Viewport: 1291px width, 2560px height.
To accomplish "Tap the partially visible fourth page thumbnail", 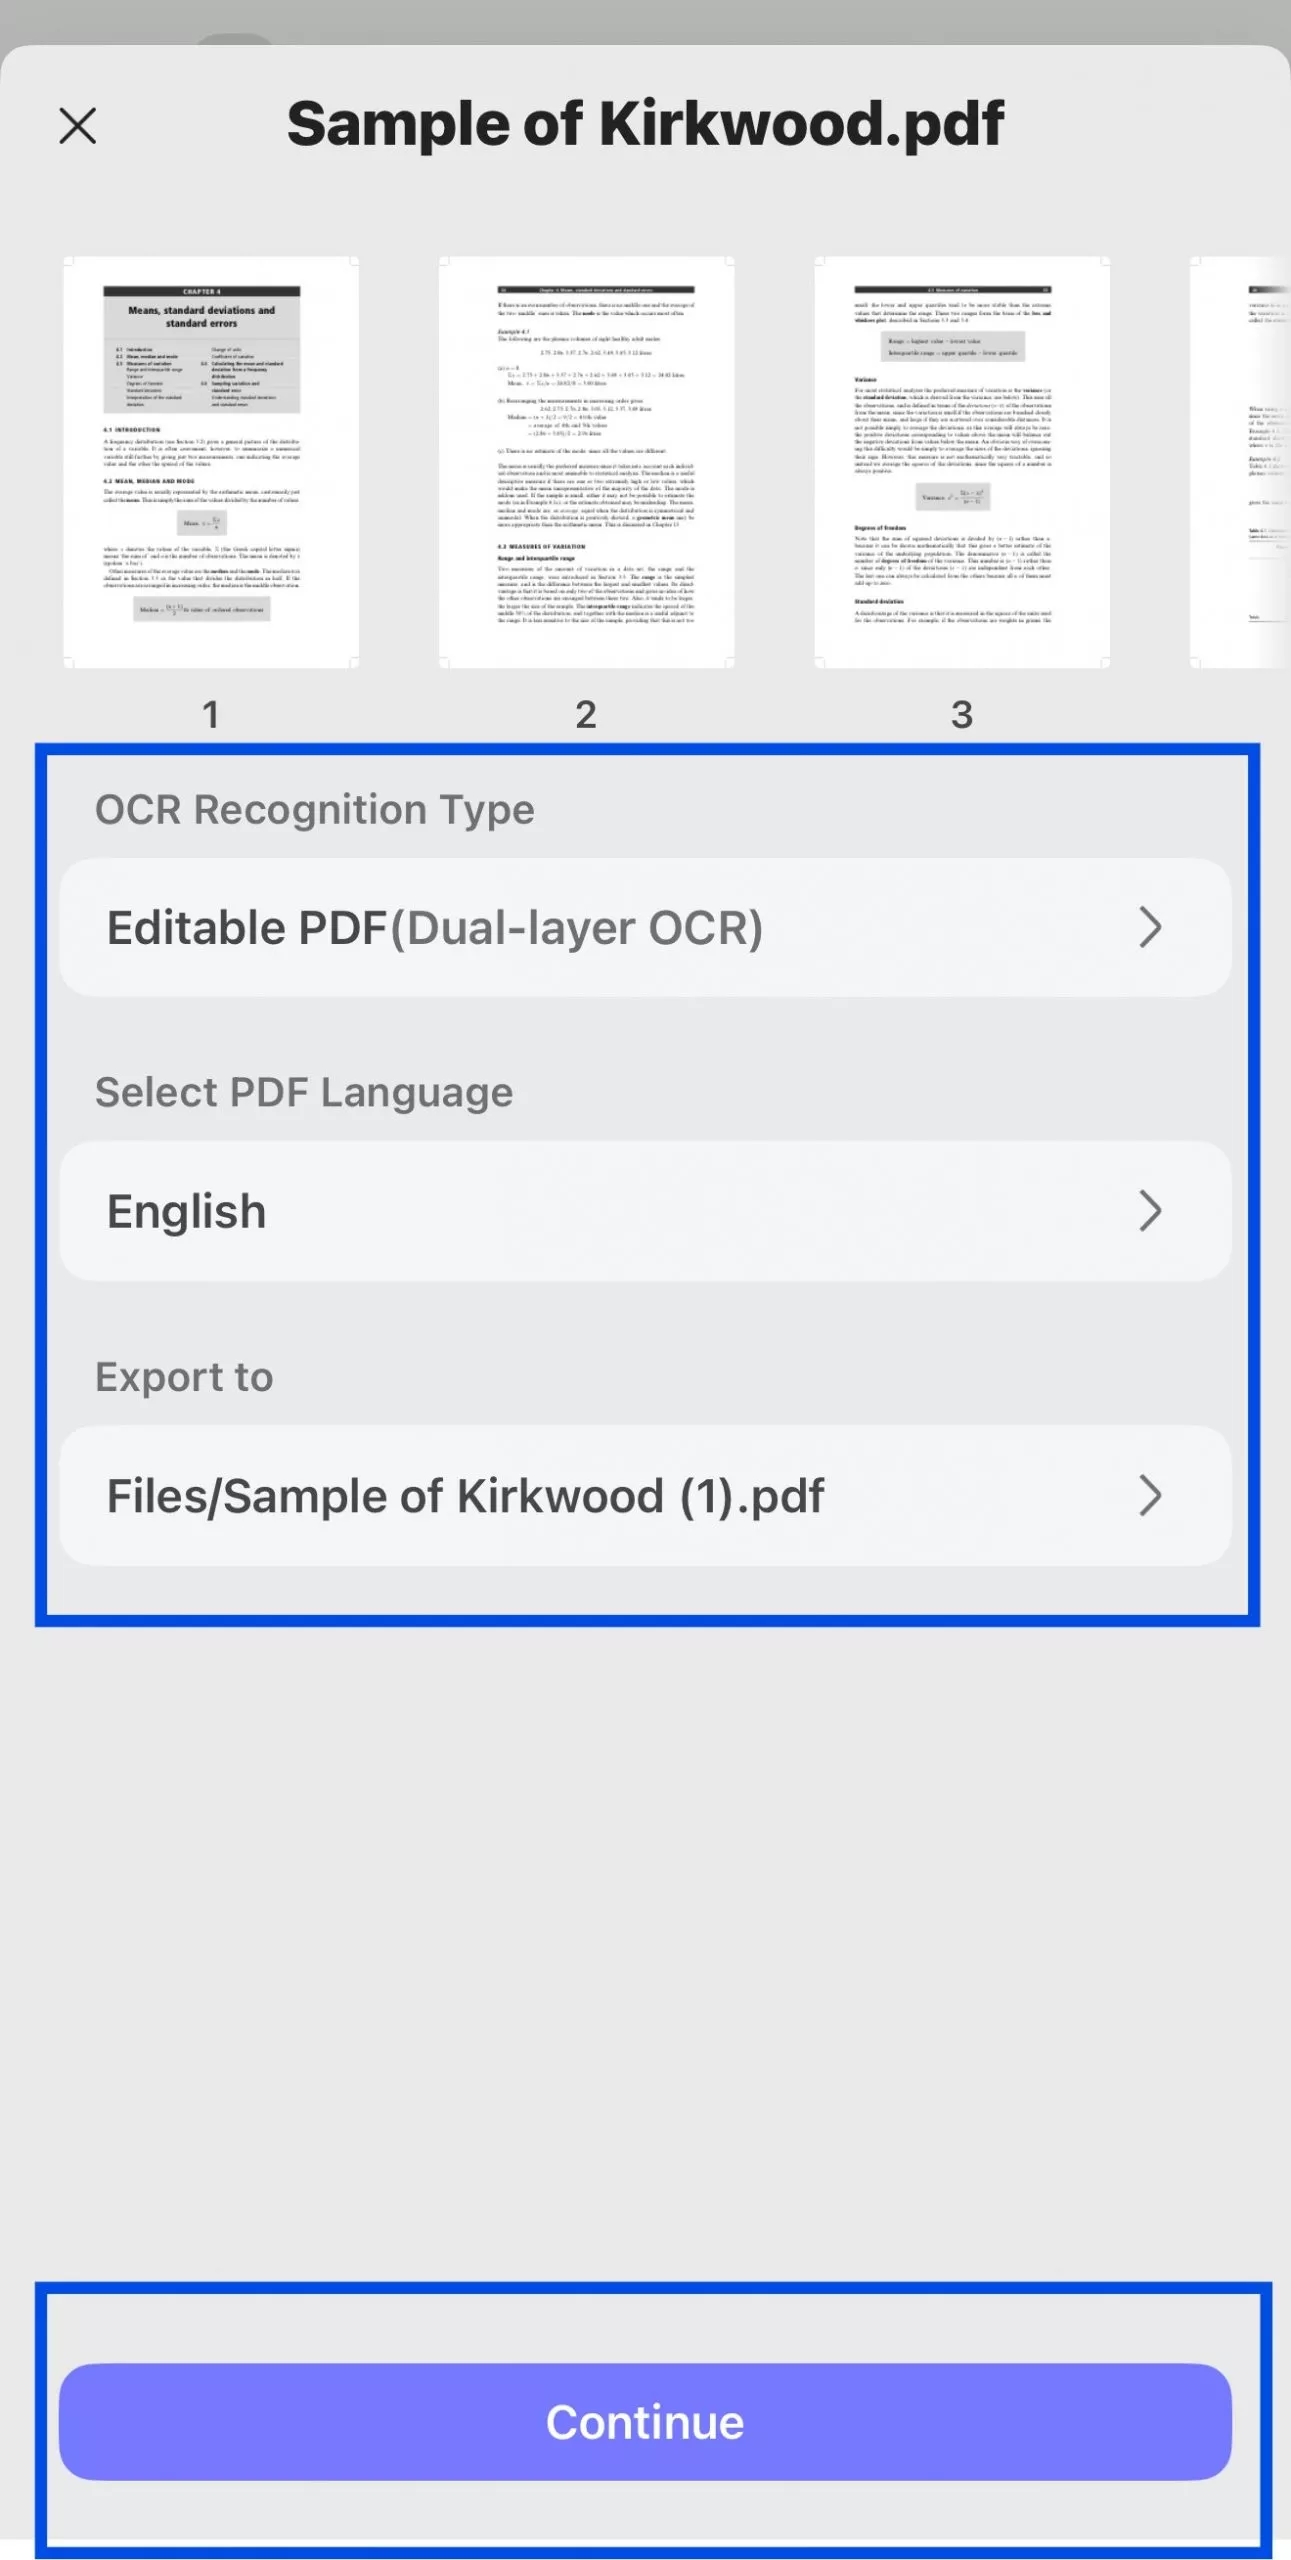I will click(1240, 460).
